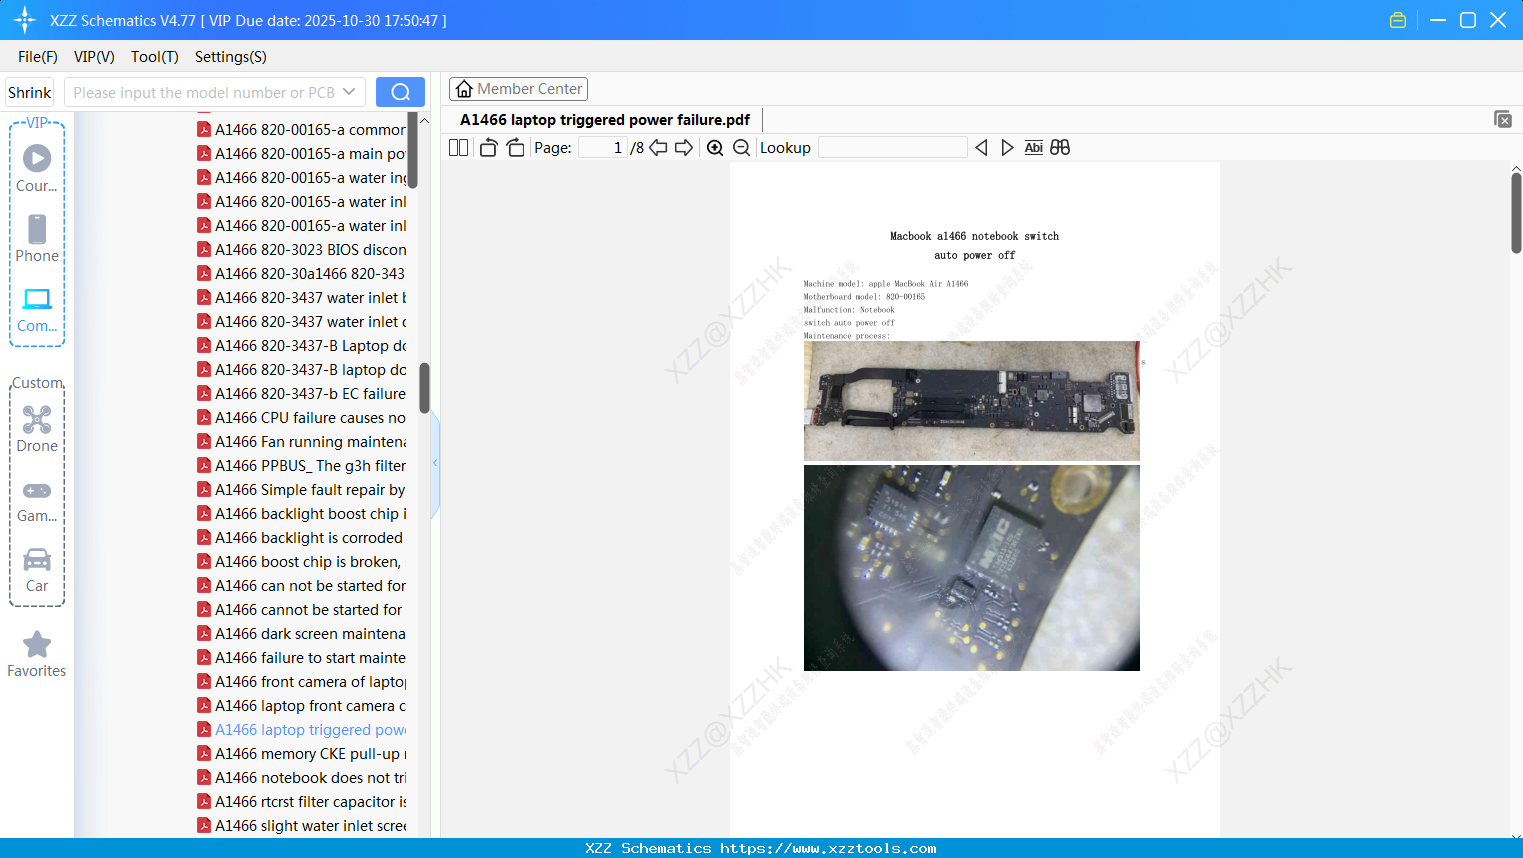Image resolution: width=1523 pixels, height=858 pixels.
Task: Click the XZZ logo in the title bar
Action: (25, 20)
